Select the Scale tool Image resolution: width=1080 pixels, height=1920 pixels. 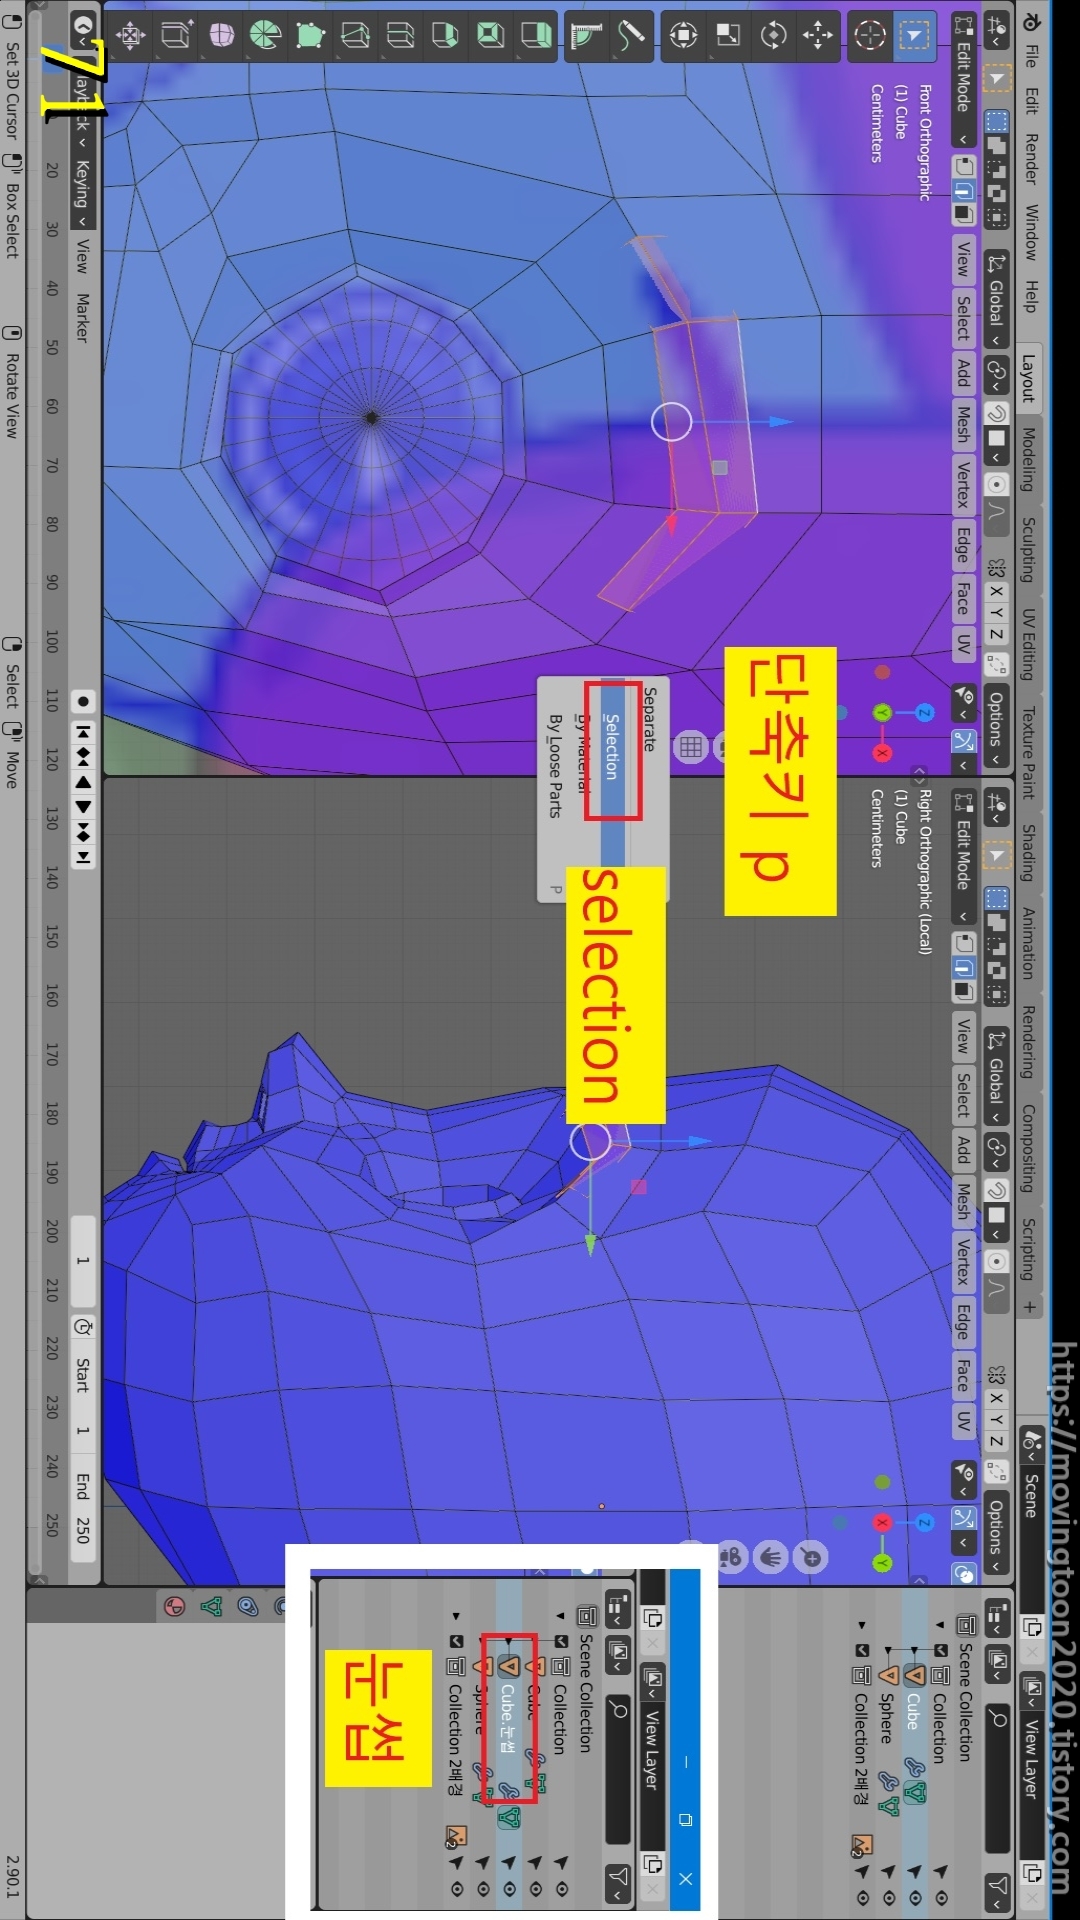[729, 37]
